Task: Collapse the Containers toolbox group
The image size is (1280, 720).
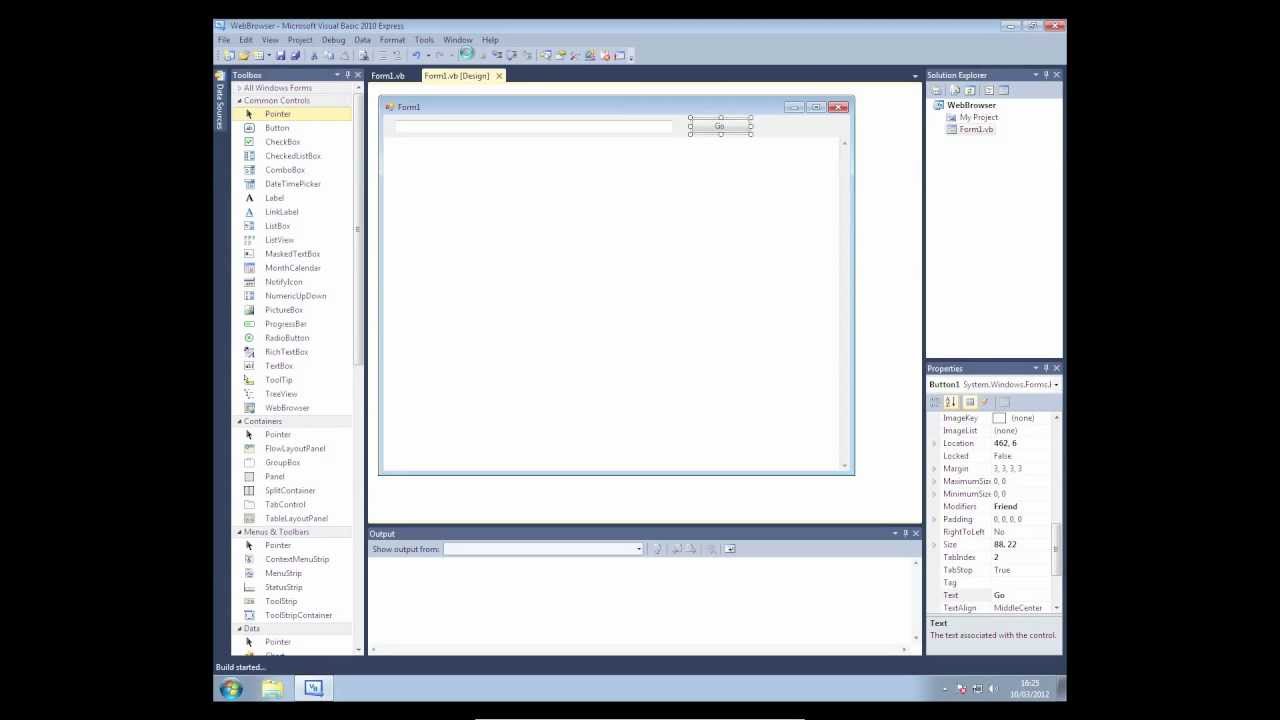Action: pos(239,422)
